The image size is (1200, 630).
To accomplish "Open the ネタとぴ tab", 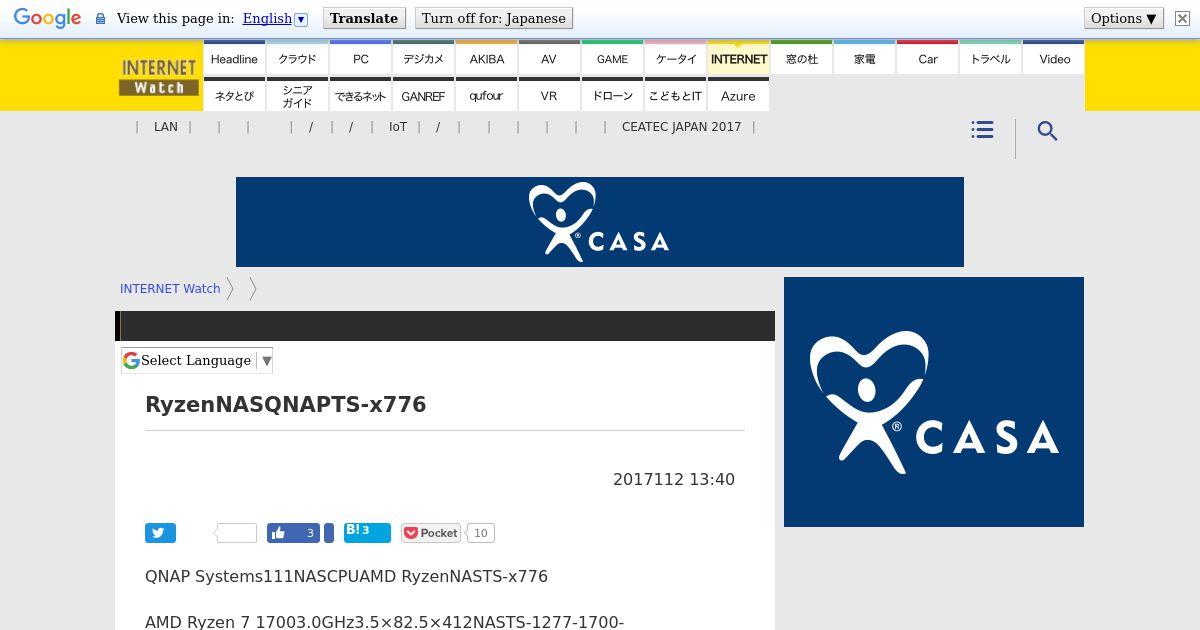I will (234, 96).
